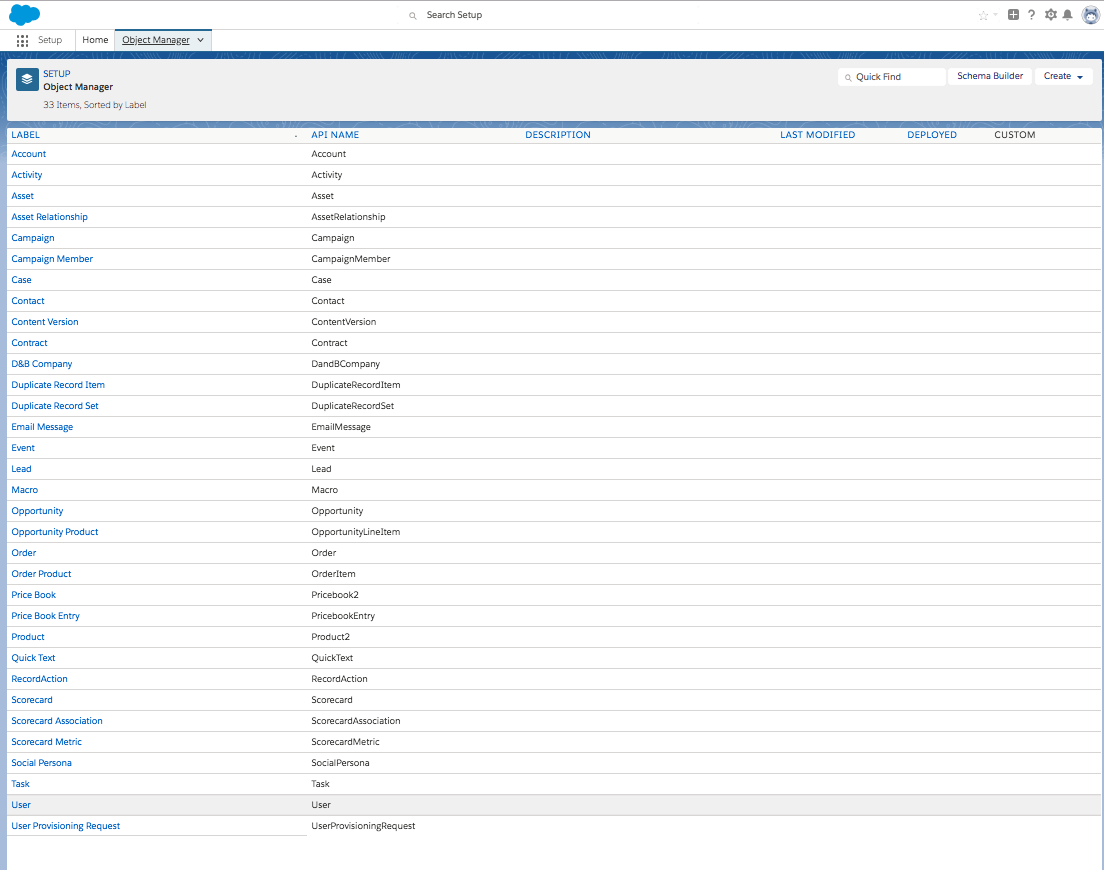Open the Opportunity object link
This screenshot has height=870, width=1104.
(37, 511)
